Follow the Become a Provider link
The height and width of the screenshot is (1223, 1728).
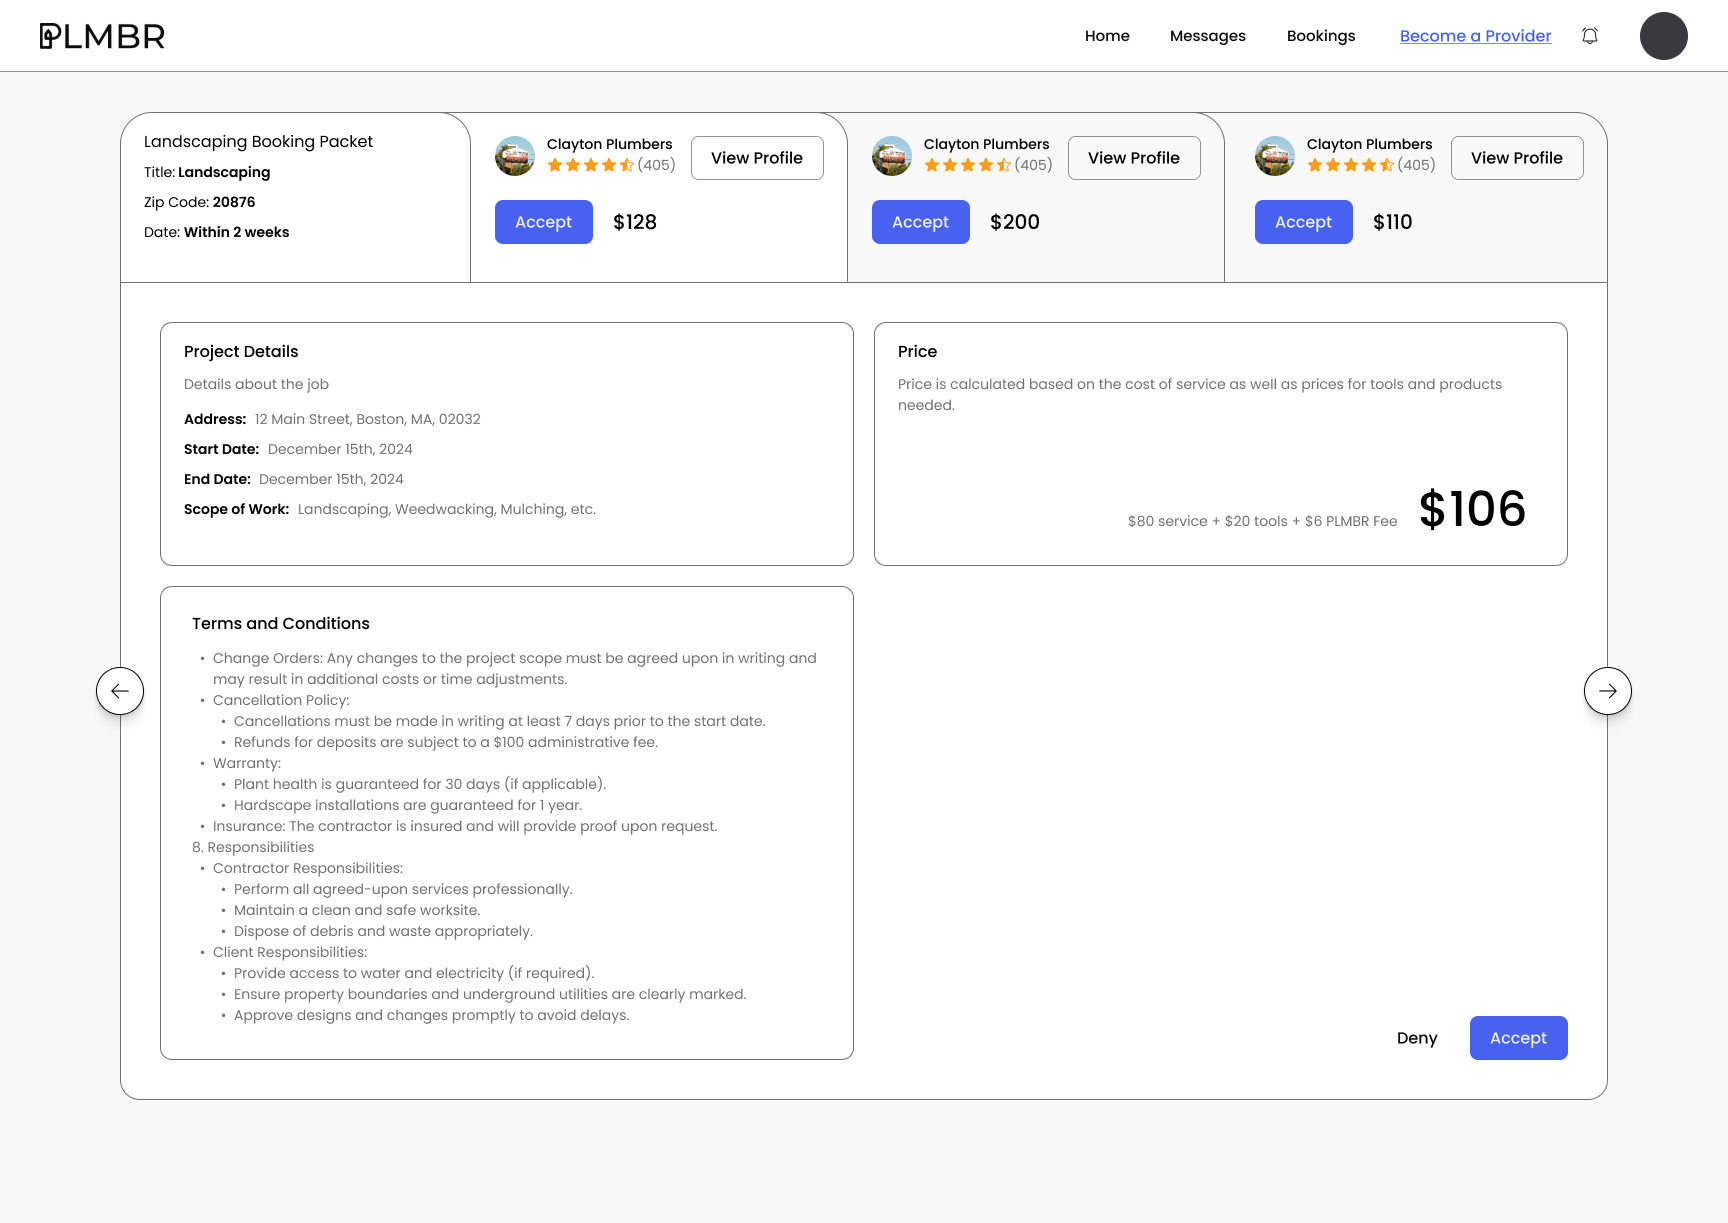(x=1475, y=36)
